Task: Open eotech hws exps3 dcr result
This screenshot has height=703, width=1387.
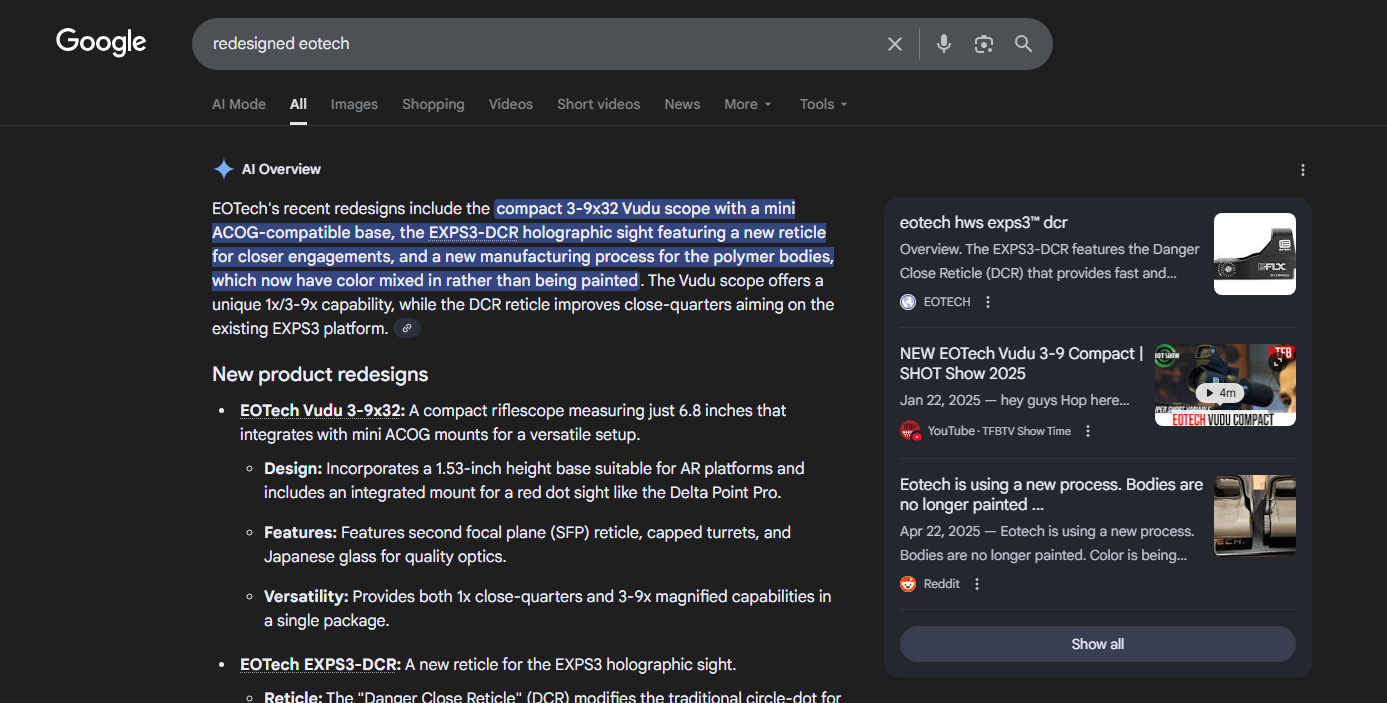Action: coord(984,222)
